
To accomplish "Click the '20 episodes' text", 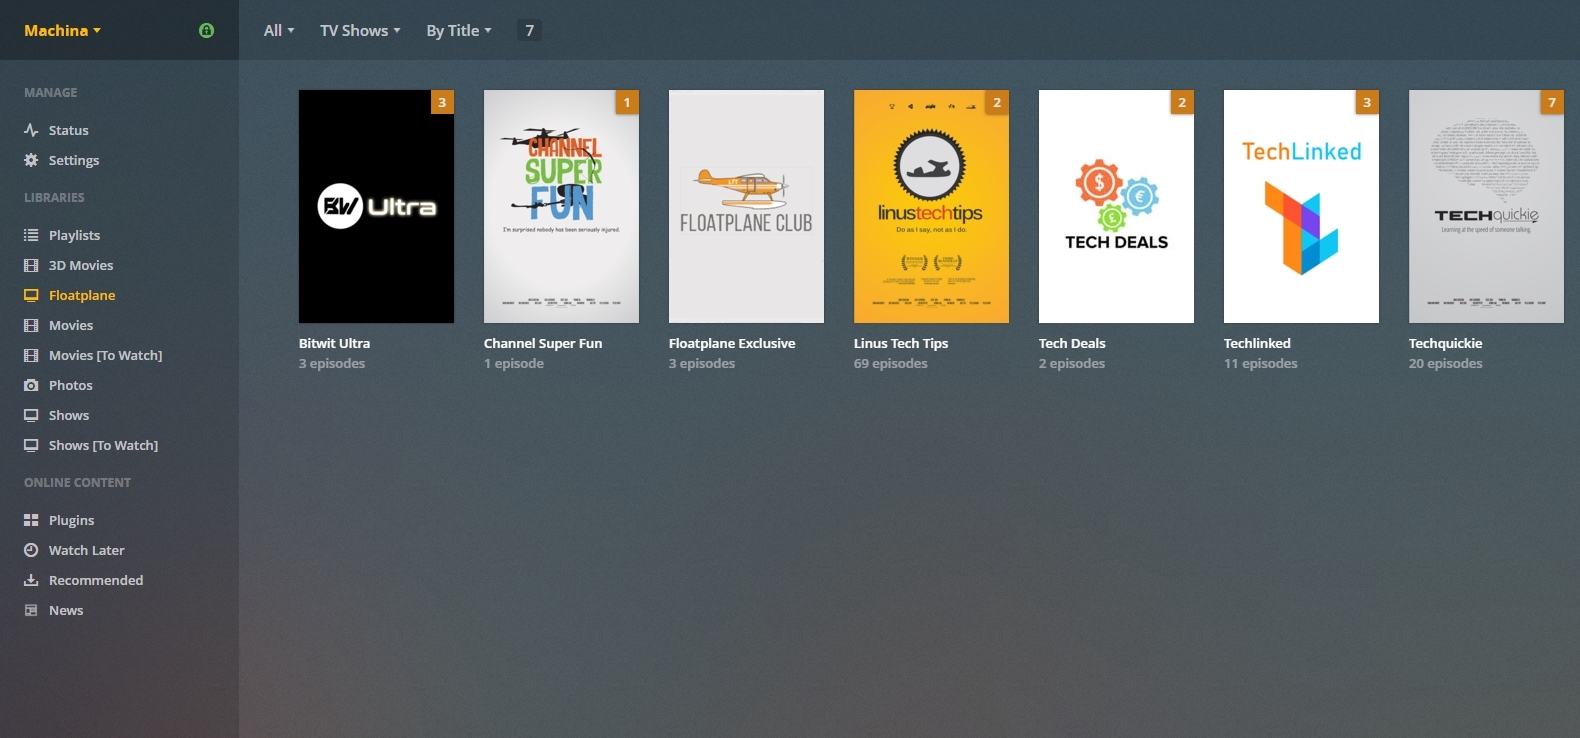I will tap(1446, 363).
